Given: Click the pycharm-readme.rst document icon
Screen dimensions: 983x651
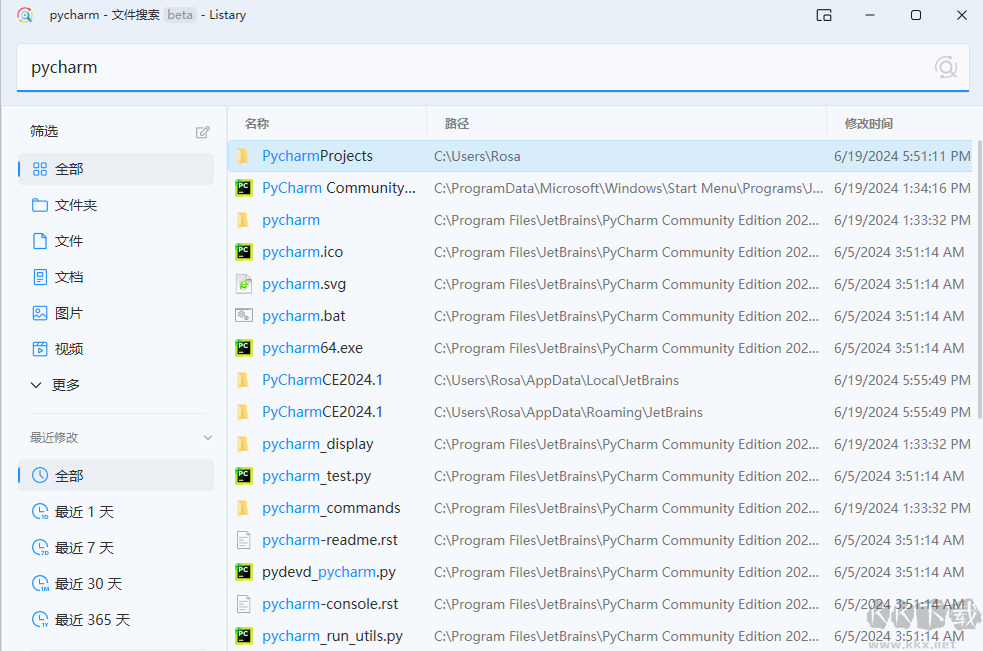Looking at the screenshot, I should coord(243,539).
